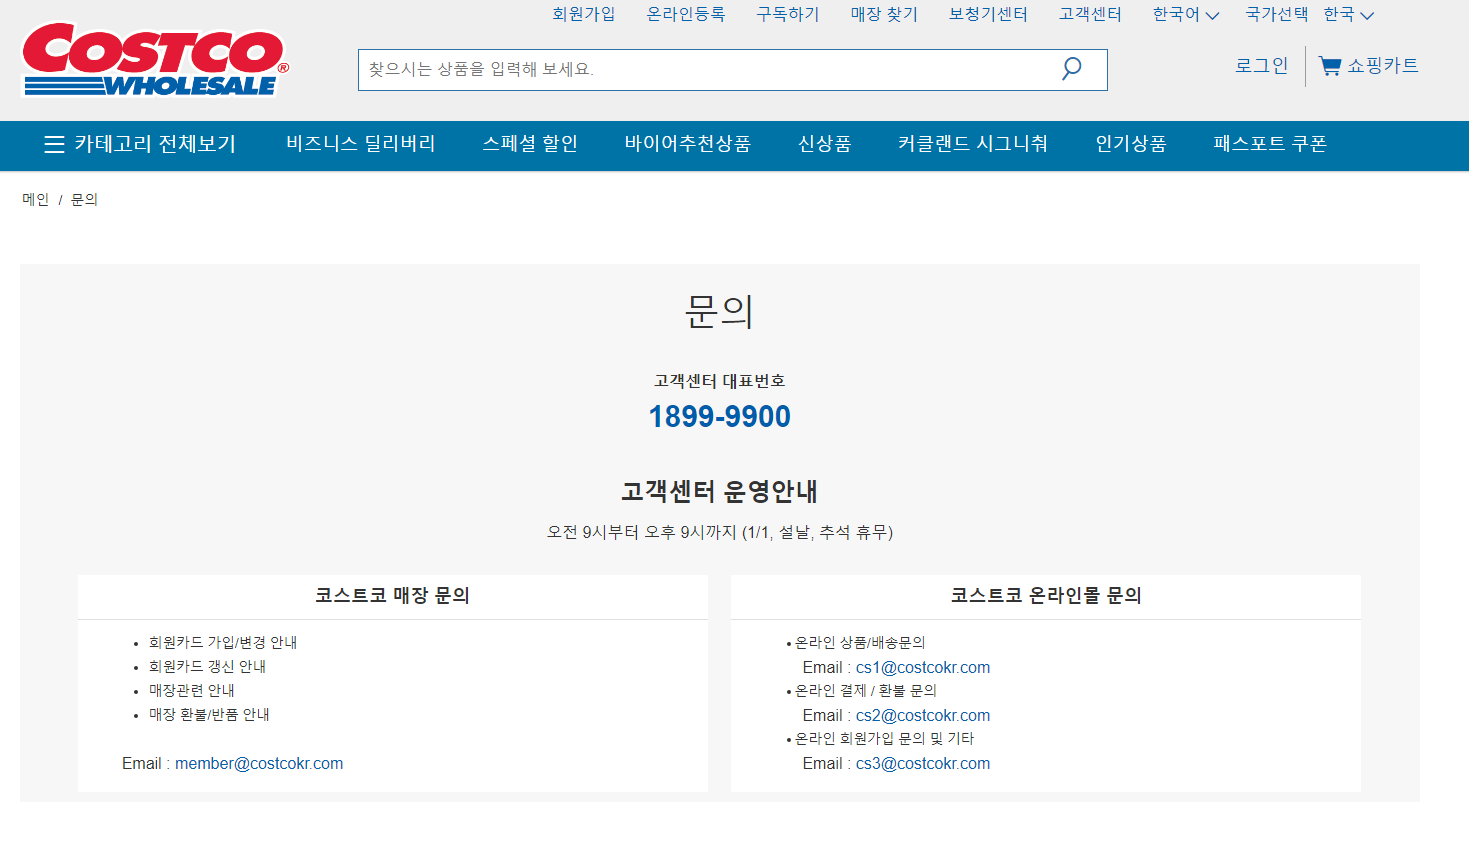Click the 구독하기 link
Screen dimensions: 1469x857
(x=788, y=14)
